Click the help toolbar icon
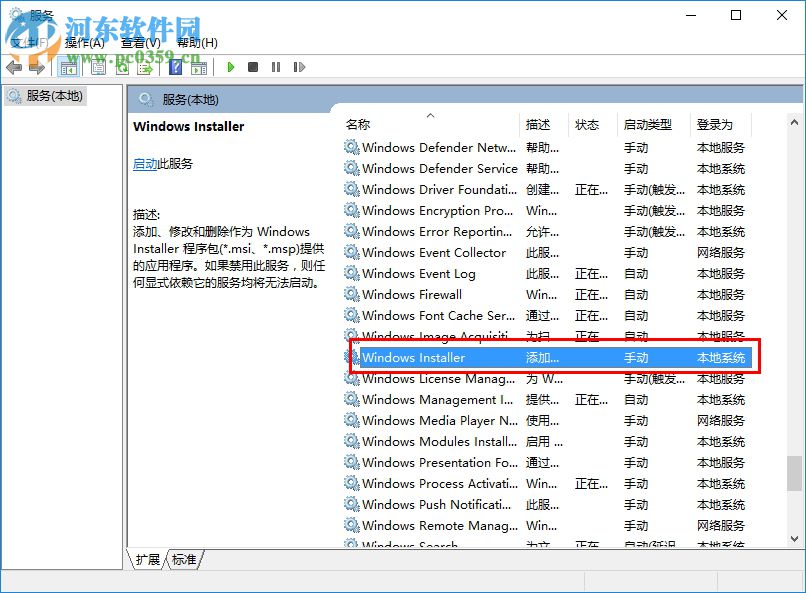The image size is (806, 593). click(x=177, y=67)
